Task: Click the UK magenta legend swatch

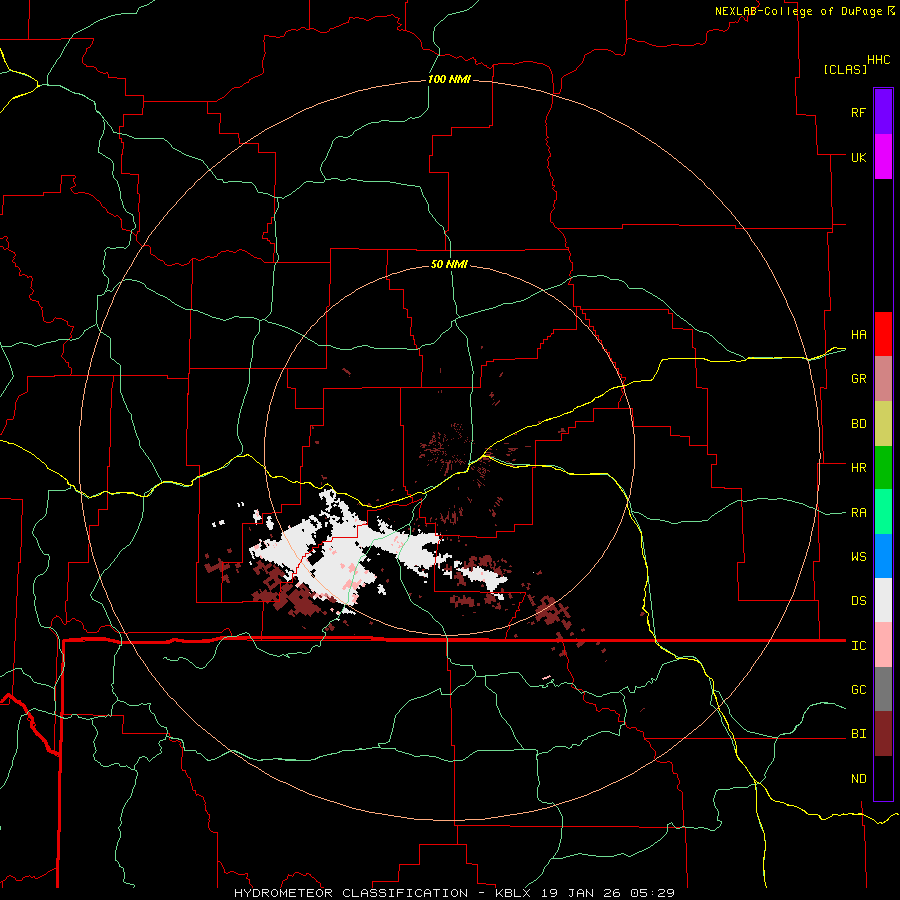Action: (883, 157)
